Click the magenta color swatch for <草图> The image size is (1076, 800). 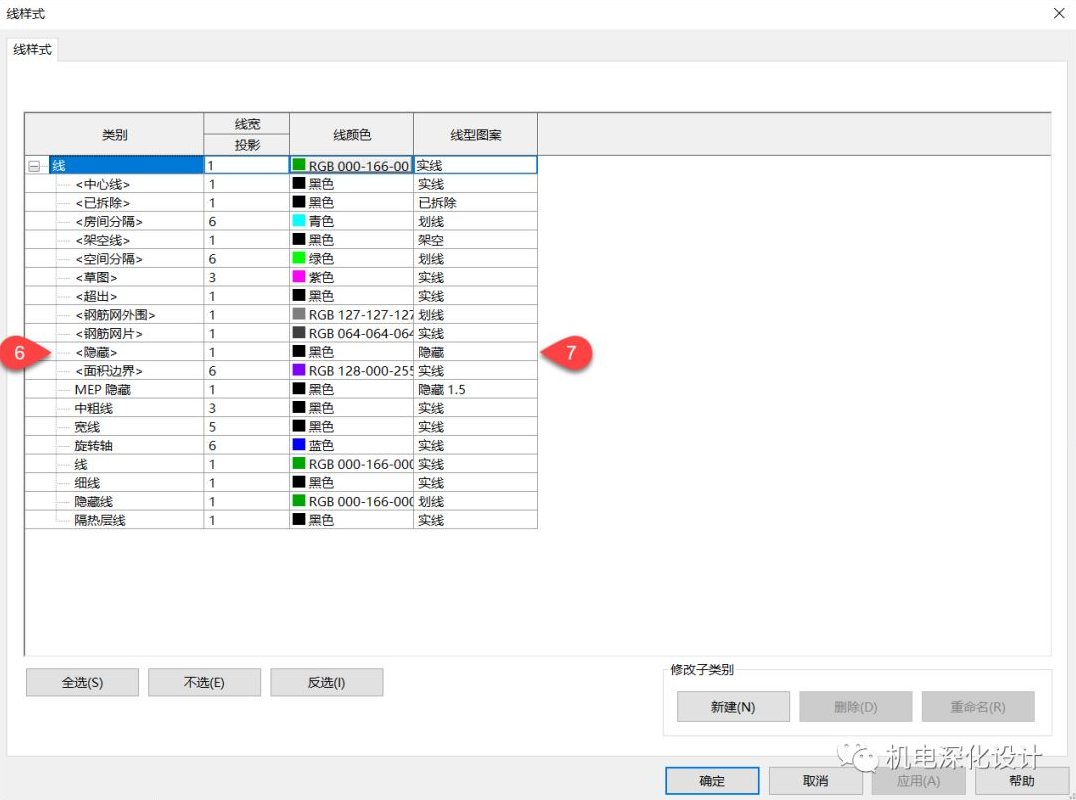(x=299, y=277)
